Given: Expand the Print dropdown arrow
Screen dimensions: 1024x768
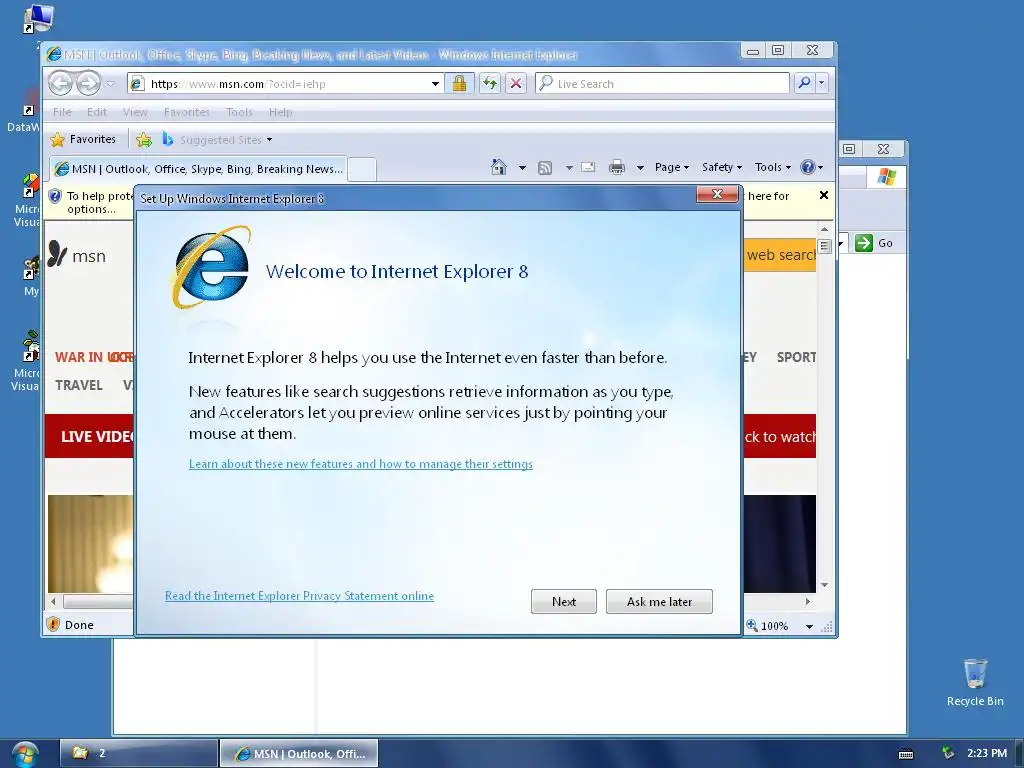Looking at the screenshot, I should (641, 168).
